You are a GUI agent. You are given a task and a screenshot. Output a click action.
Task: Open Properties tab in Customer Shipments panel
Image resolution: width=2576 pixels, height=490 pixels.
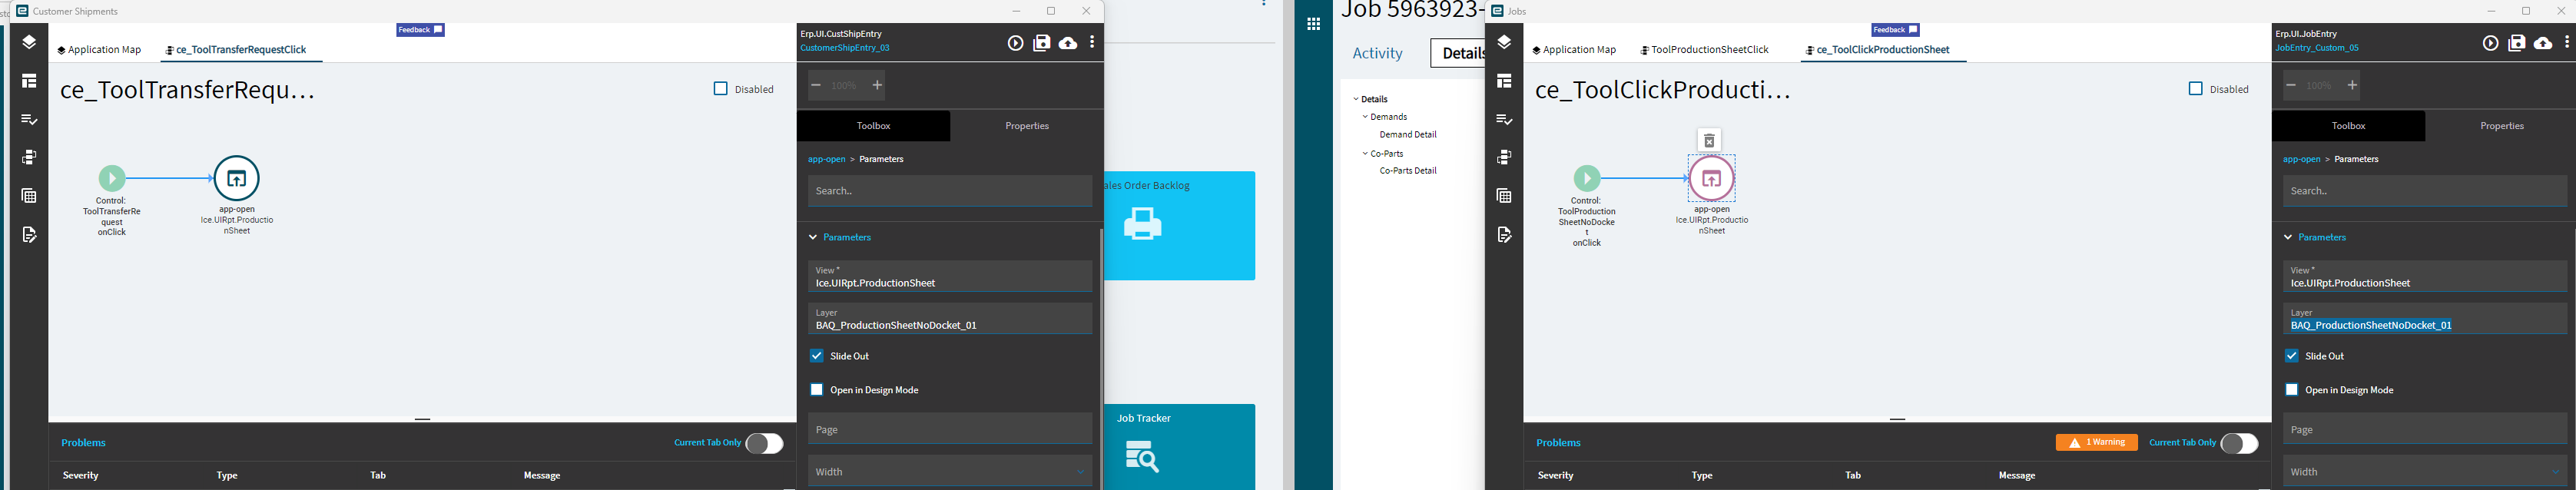[1027, 126]
